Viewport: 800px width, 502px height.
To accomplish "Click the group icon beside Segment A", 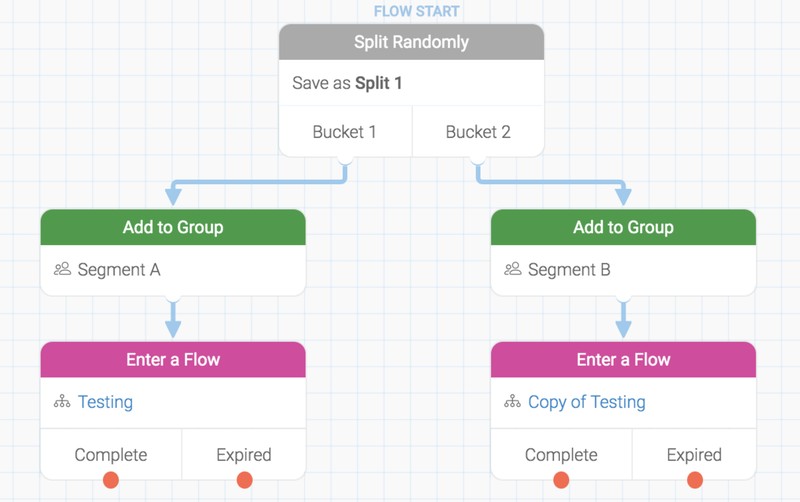I will [62, 269].
